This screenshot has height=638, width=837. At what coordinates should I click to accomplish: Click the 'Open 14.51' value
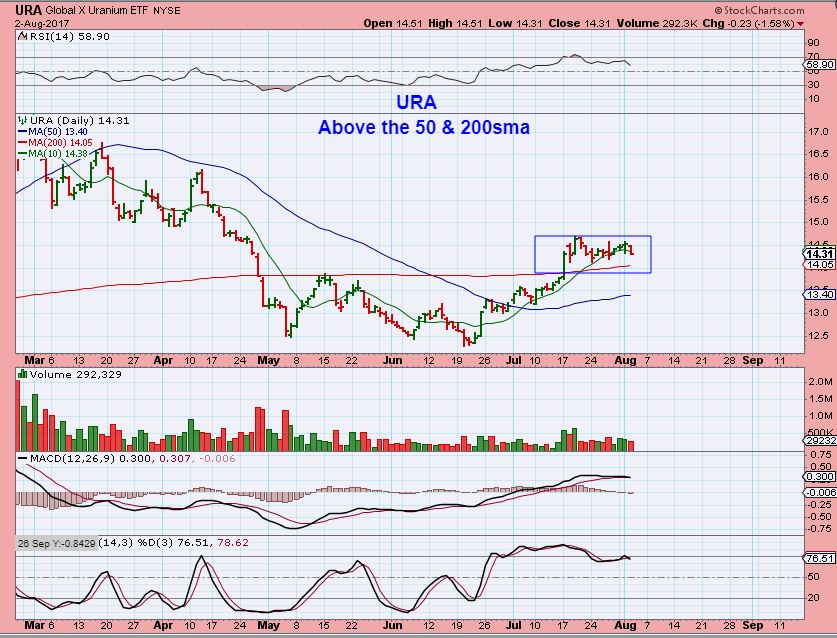(393, 23)
